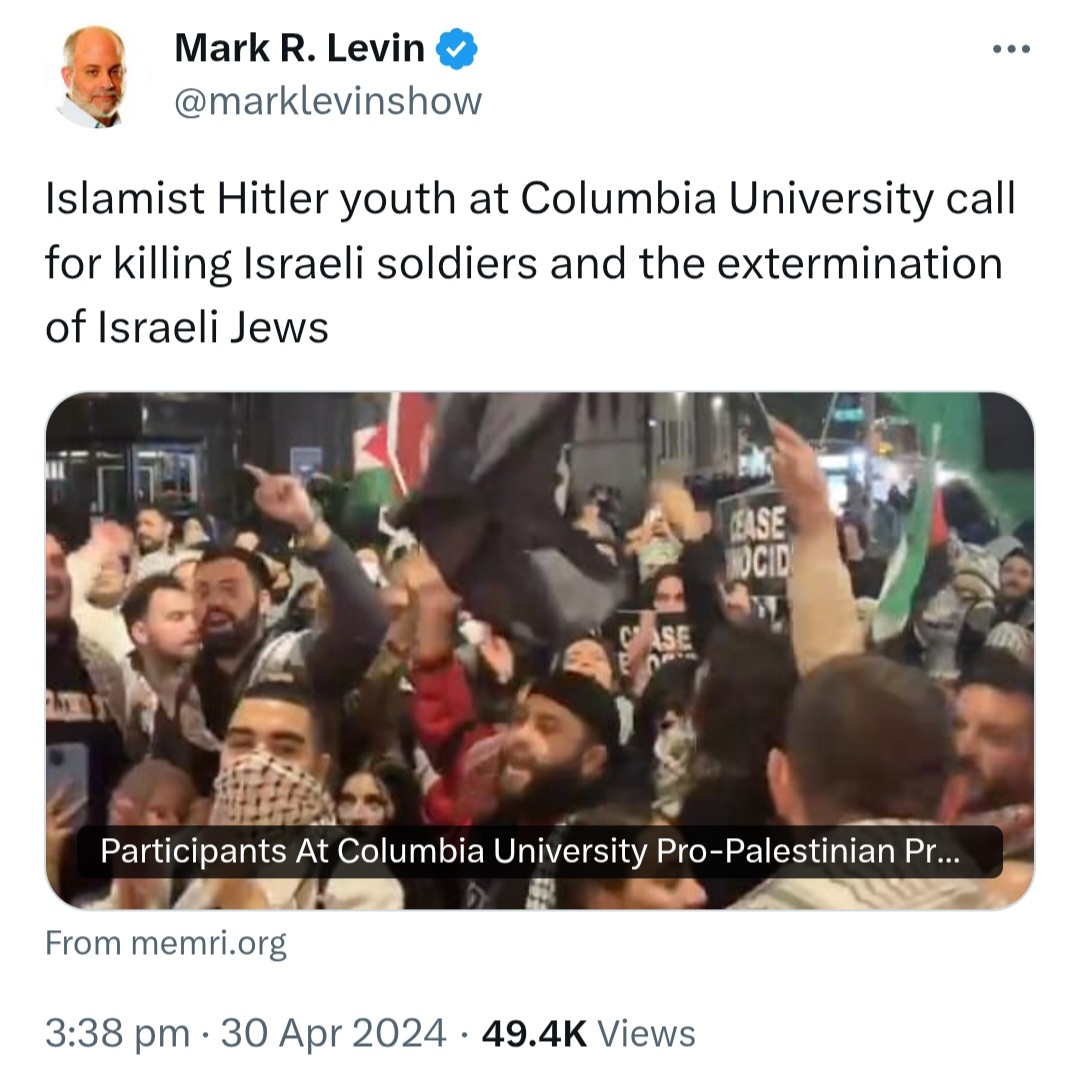
Task: Open the three-dot more options menu
Action: [x=1011, y=49]
